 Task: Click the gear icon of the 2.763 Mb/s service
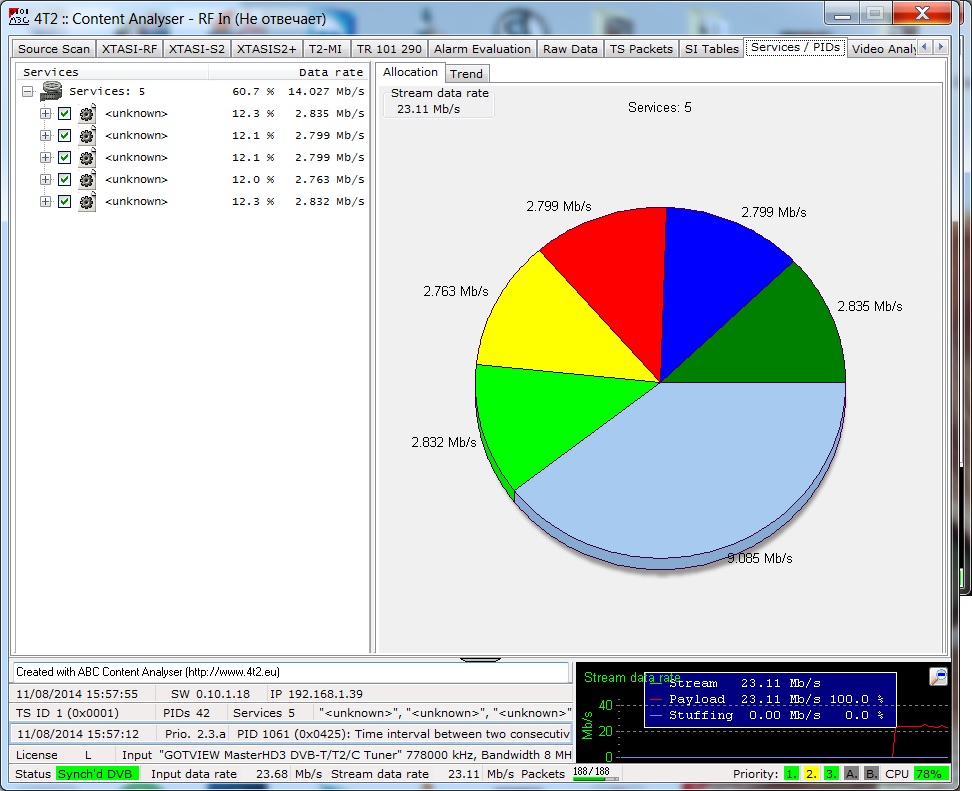[87, 180]
